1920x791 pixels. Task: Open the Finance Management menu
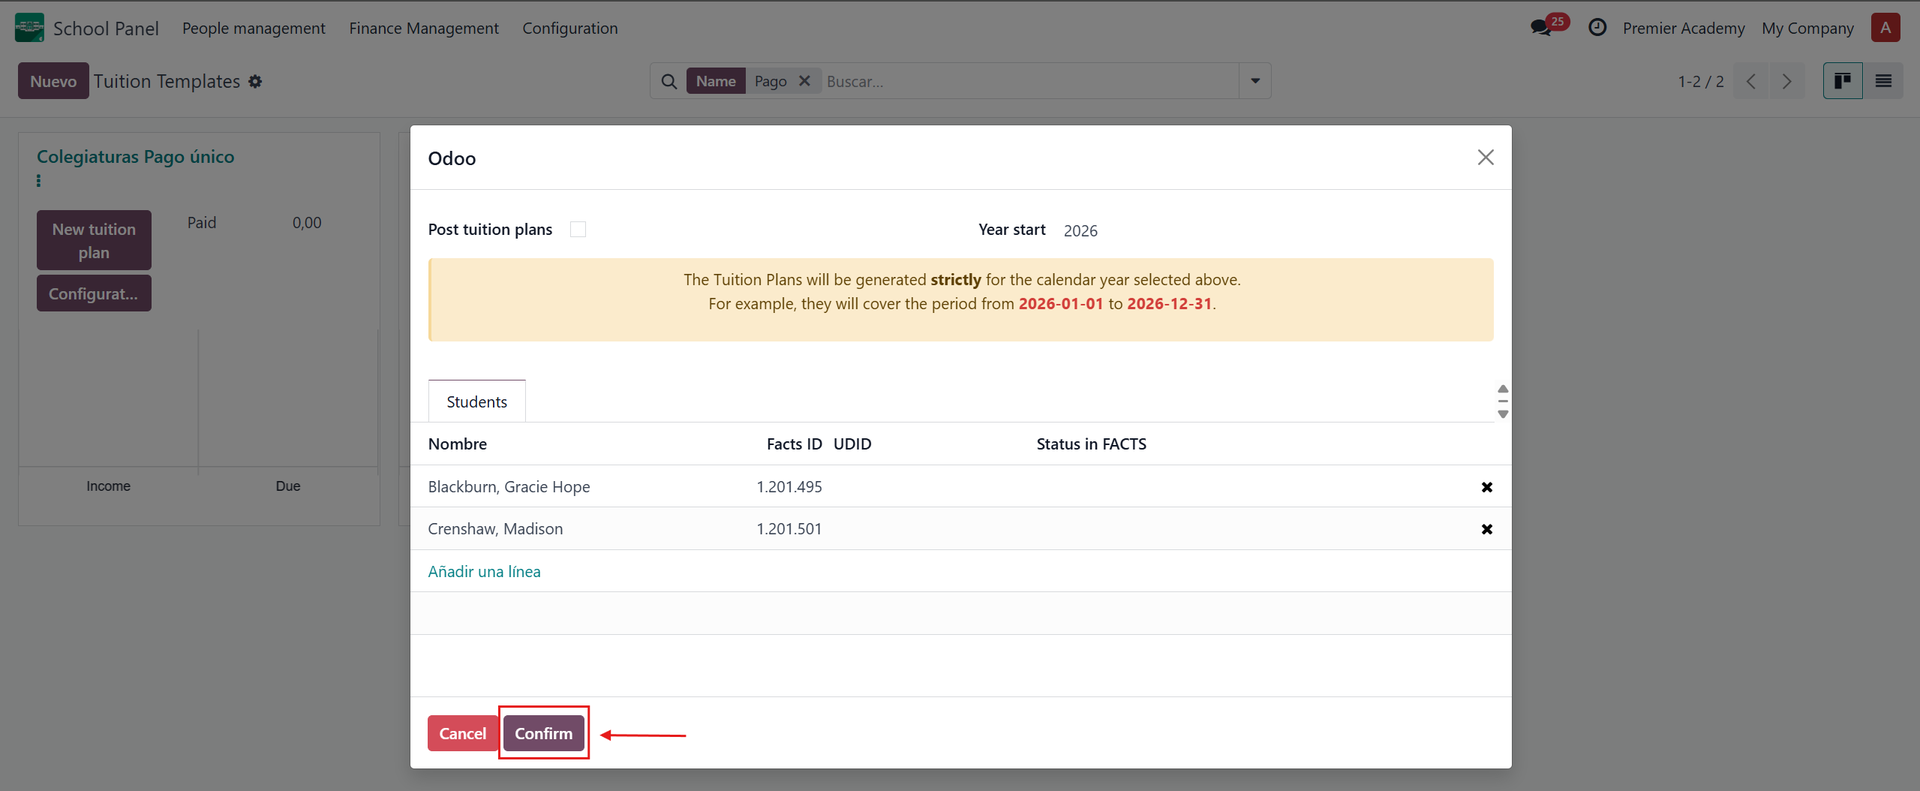click(x=423, y=28)
